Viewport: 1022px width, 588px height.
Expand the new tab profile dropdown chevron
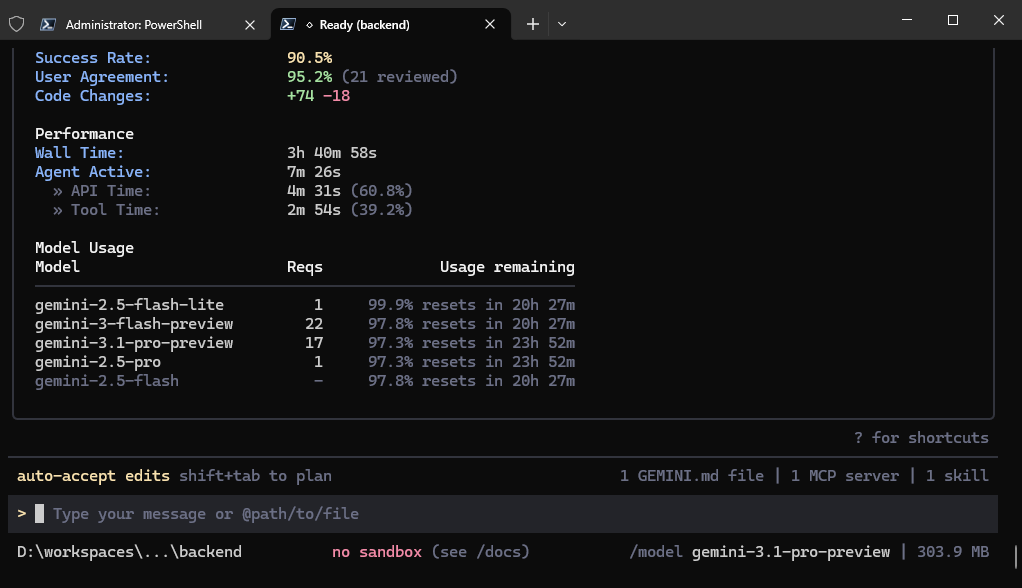(562, 24)
